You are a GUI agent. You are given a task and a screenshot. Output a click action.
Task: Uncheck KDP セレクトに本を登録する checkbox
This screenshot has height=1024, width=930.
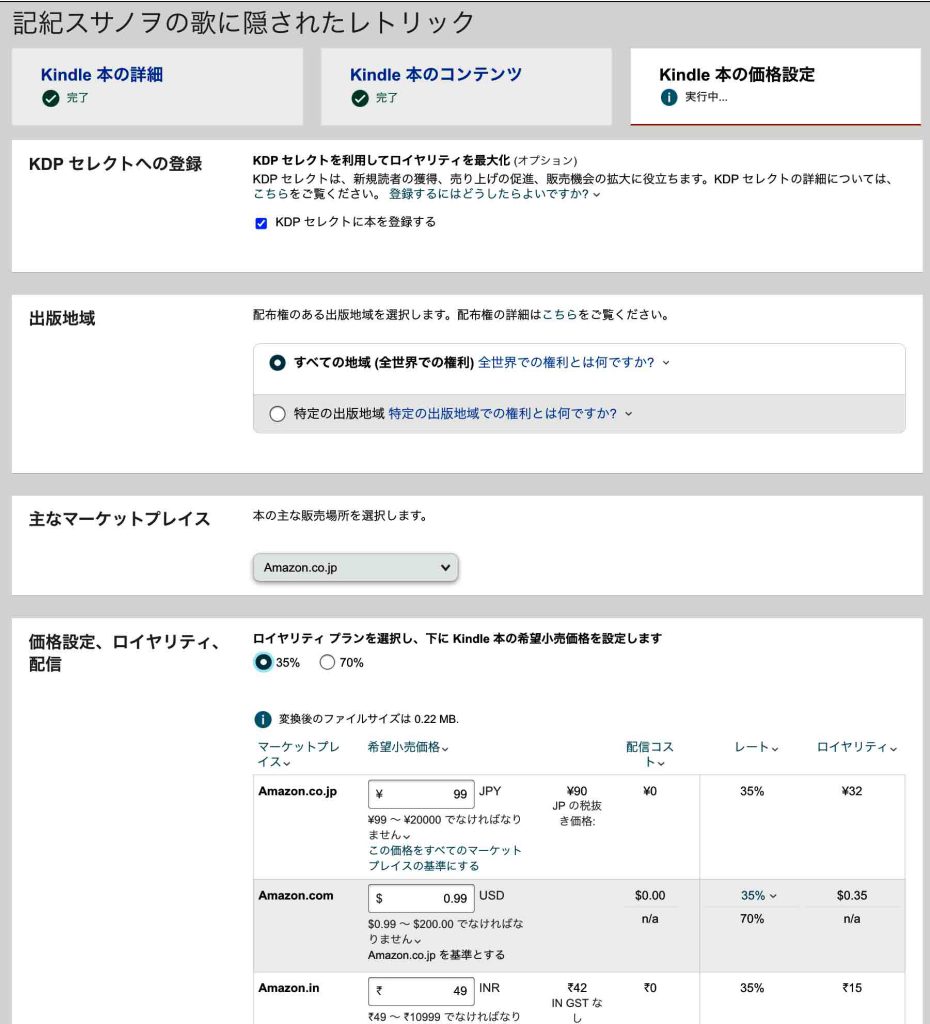261,223
